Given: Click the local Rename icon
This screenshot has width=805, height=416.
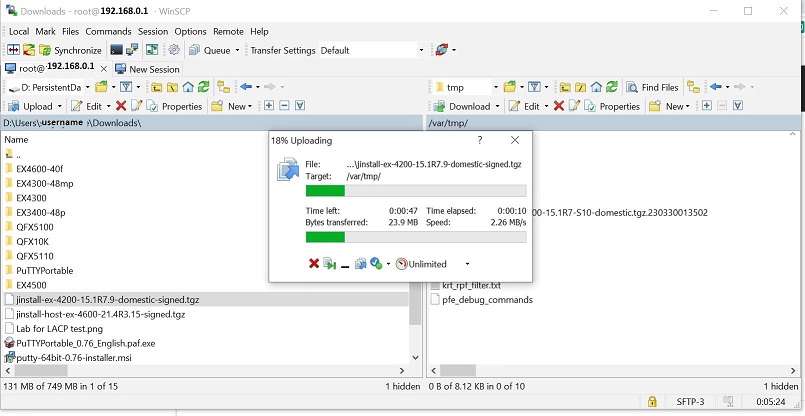Looking at the screenshot, I should point(136,106).
